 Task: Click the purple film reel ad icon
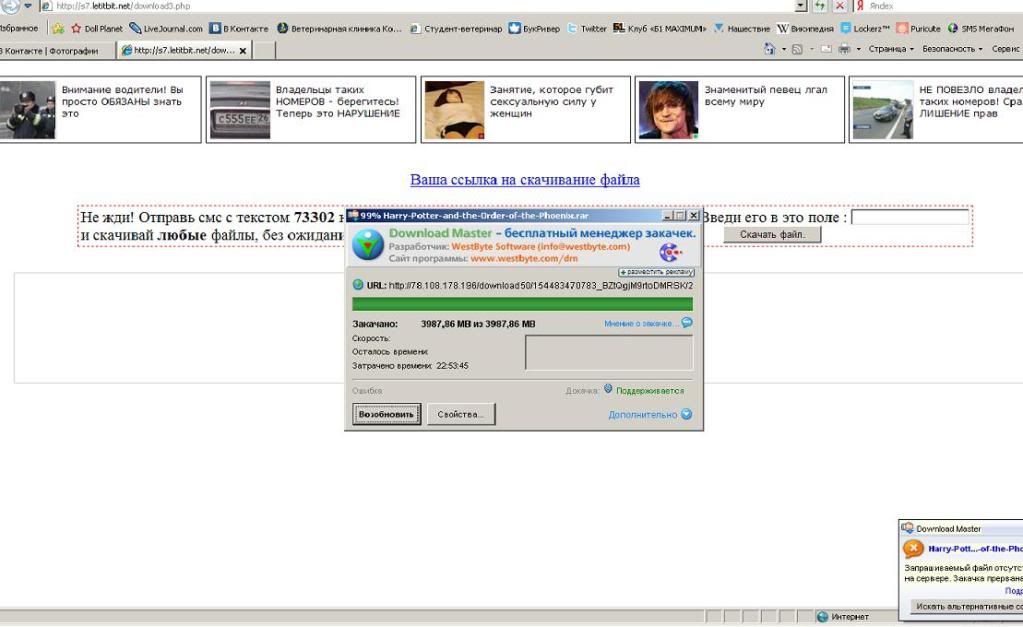(670, 252)
